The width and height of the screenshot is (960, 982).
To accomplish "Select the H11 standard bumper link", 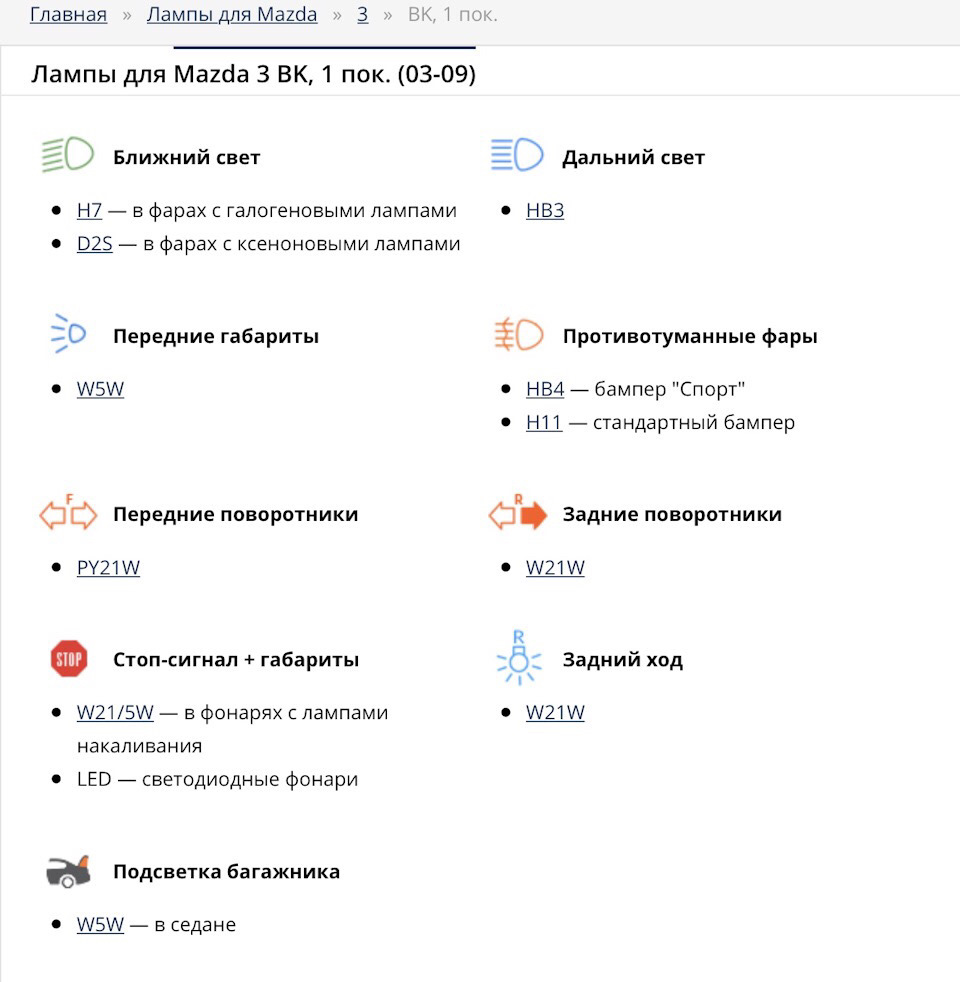I will [544, 422].
